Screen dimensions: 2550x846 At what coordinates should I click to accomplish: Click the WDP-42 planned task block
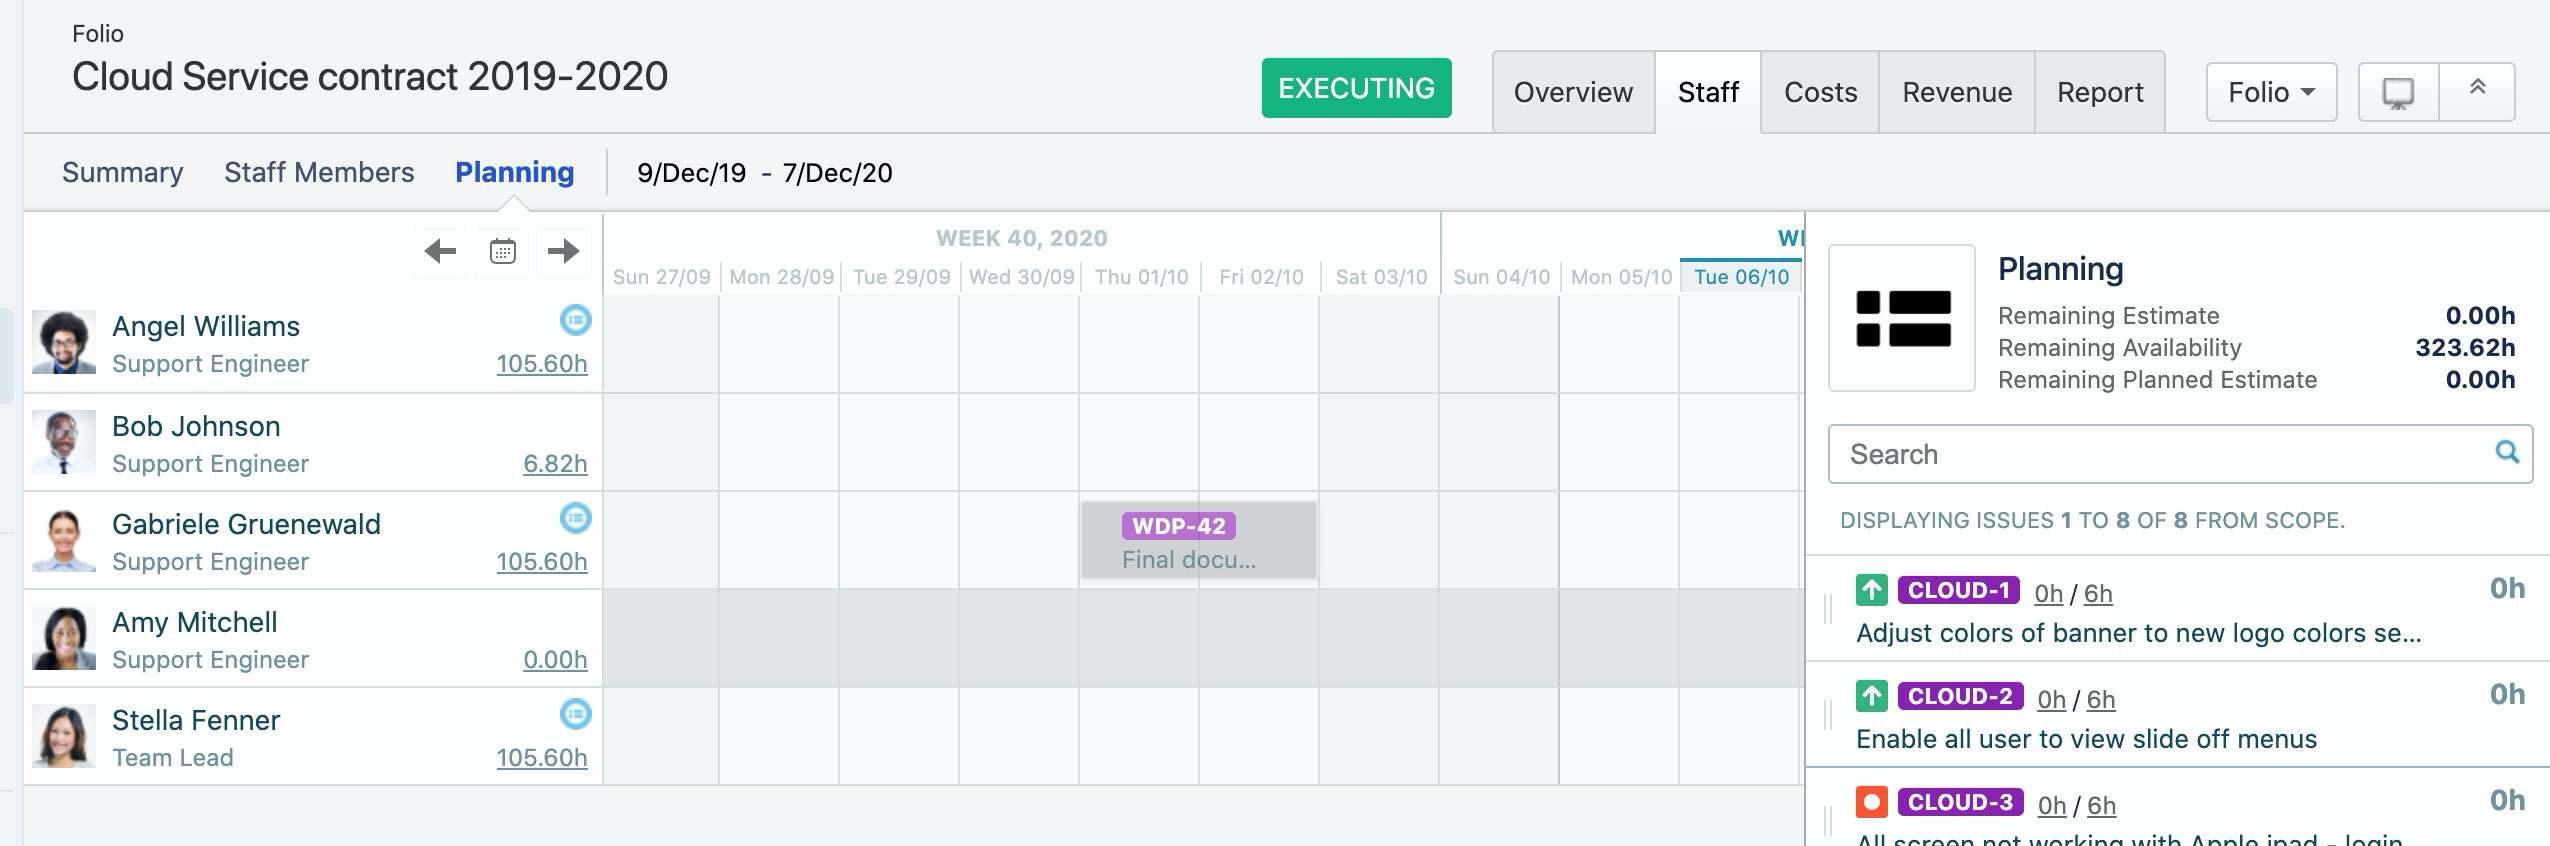(1198, 540)
